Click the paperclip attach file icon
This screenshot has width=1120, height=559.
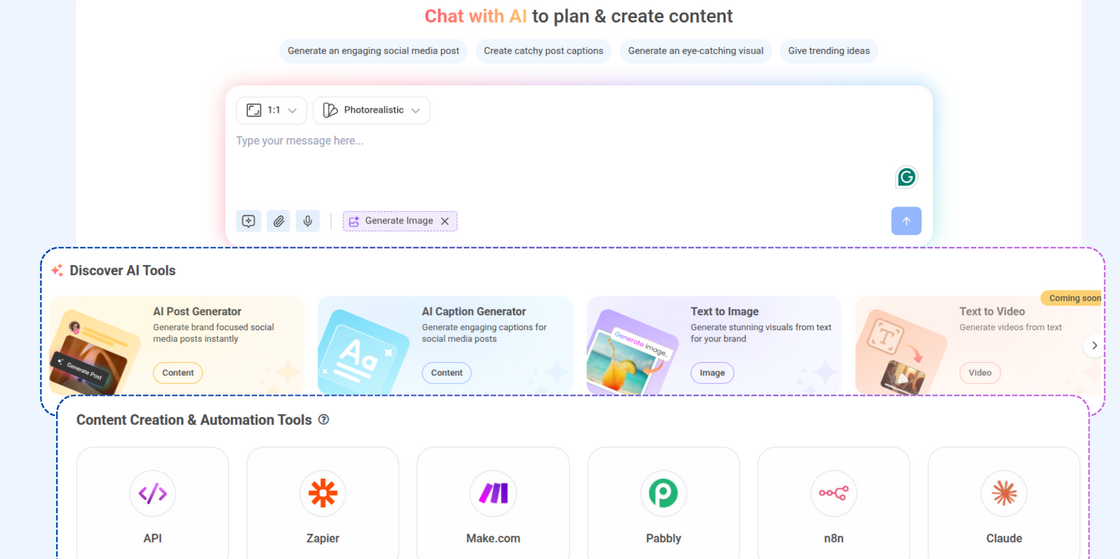pos(279,221)
